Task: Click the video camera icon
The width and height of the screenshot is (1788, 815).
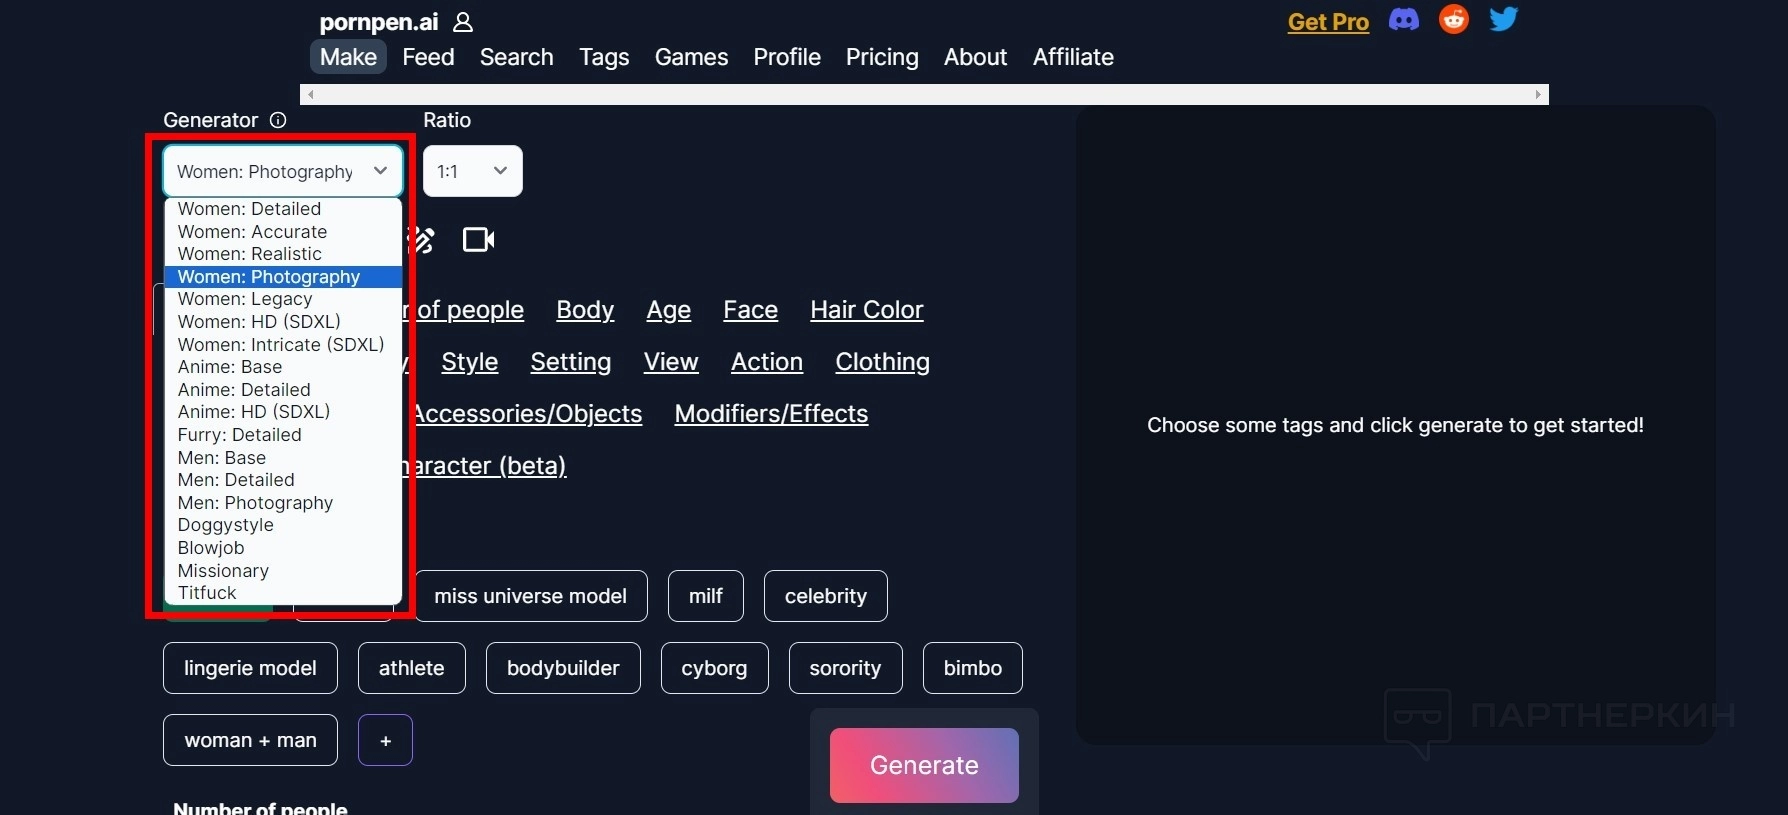Action: (478, 240)
